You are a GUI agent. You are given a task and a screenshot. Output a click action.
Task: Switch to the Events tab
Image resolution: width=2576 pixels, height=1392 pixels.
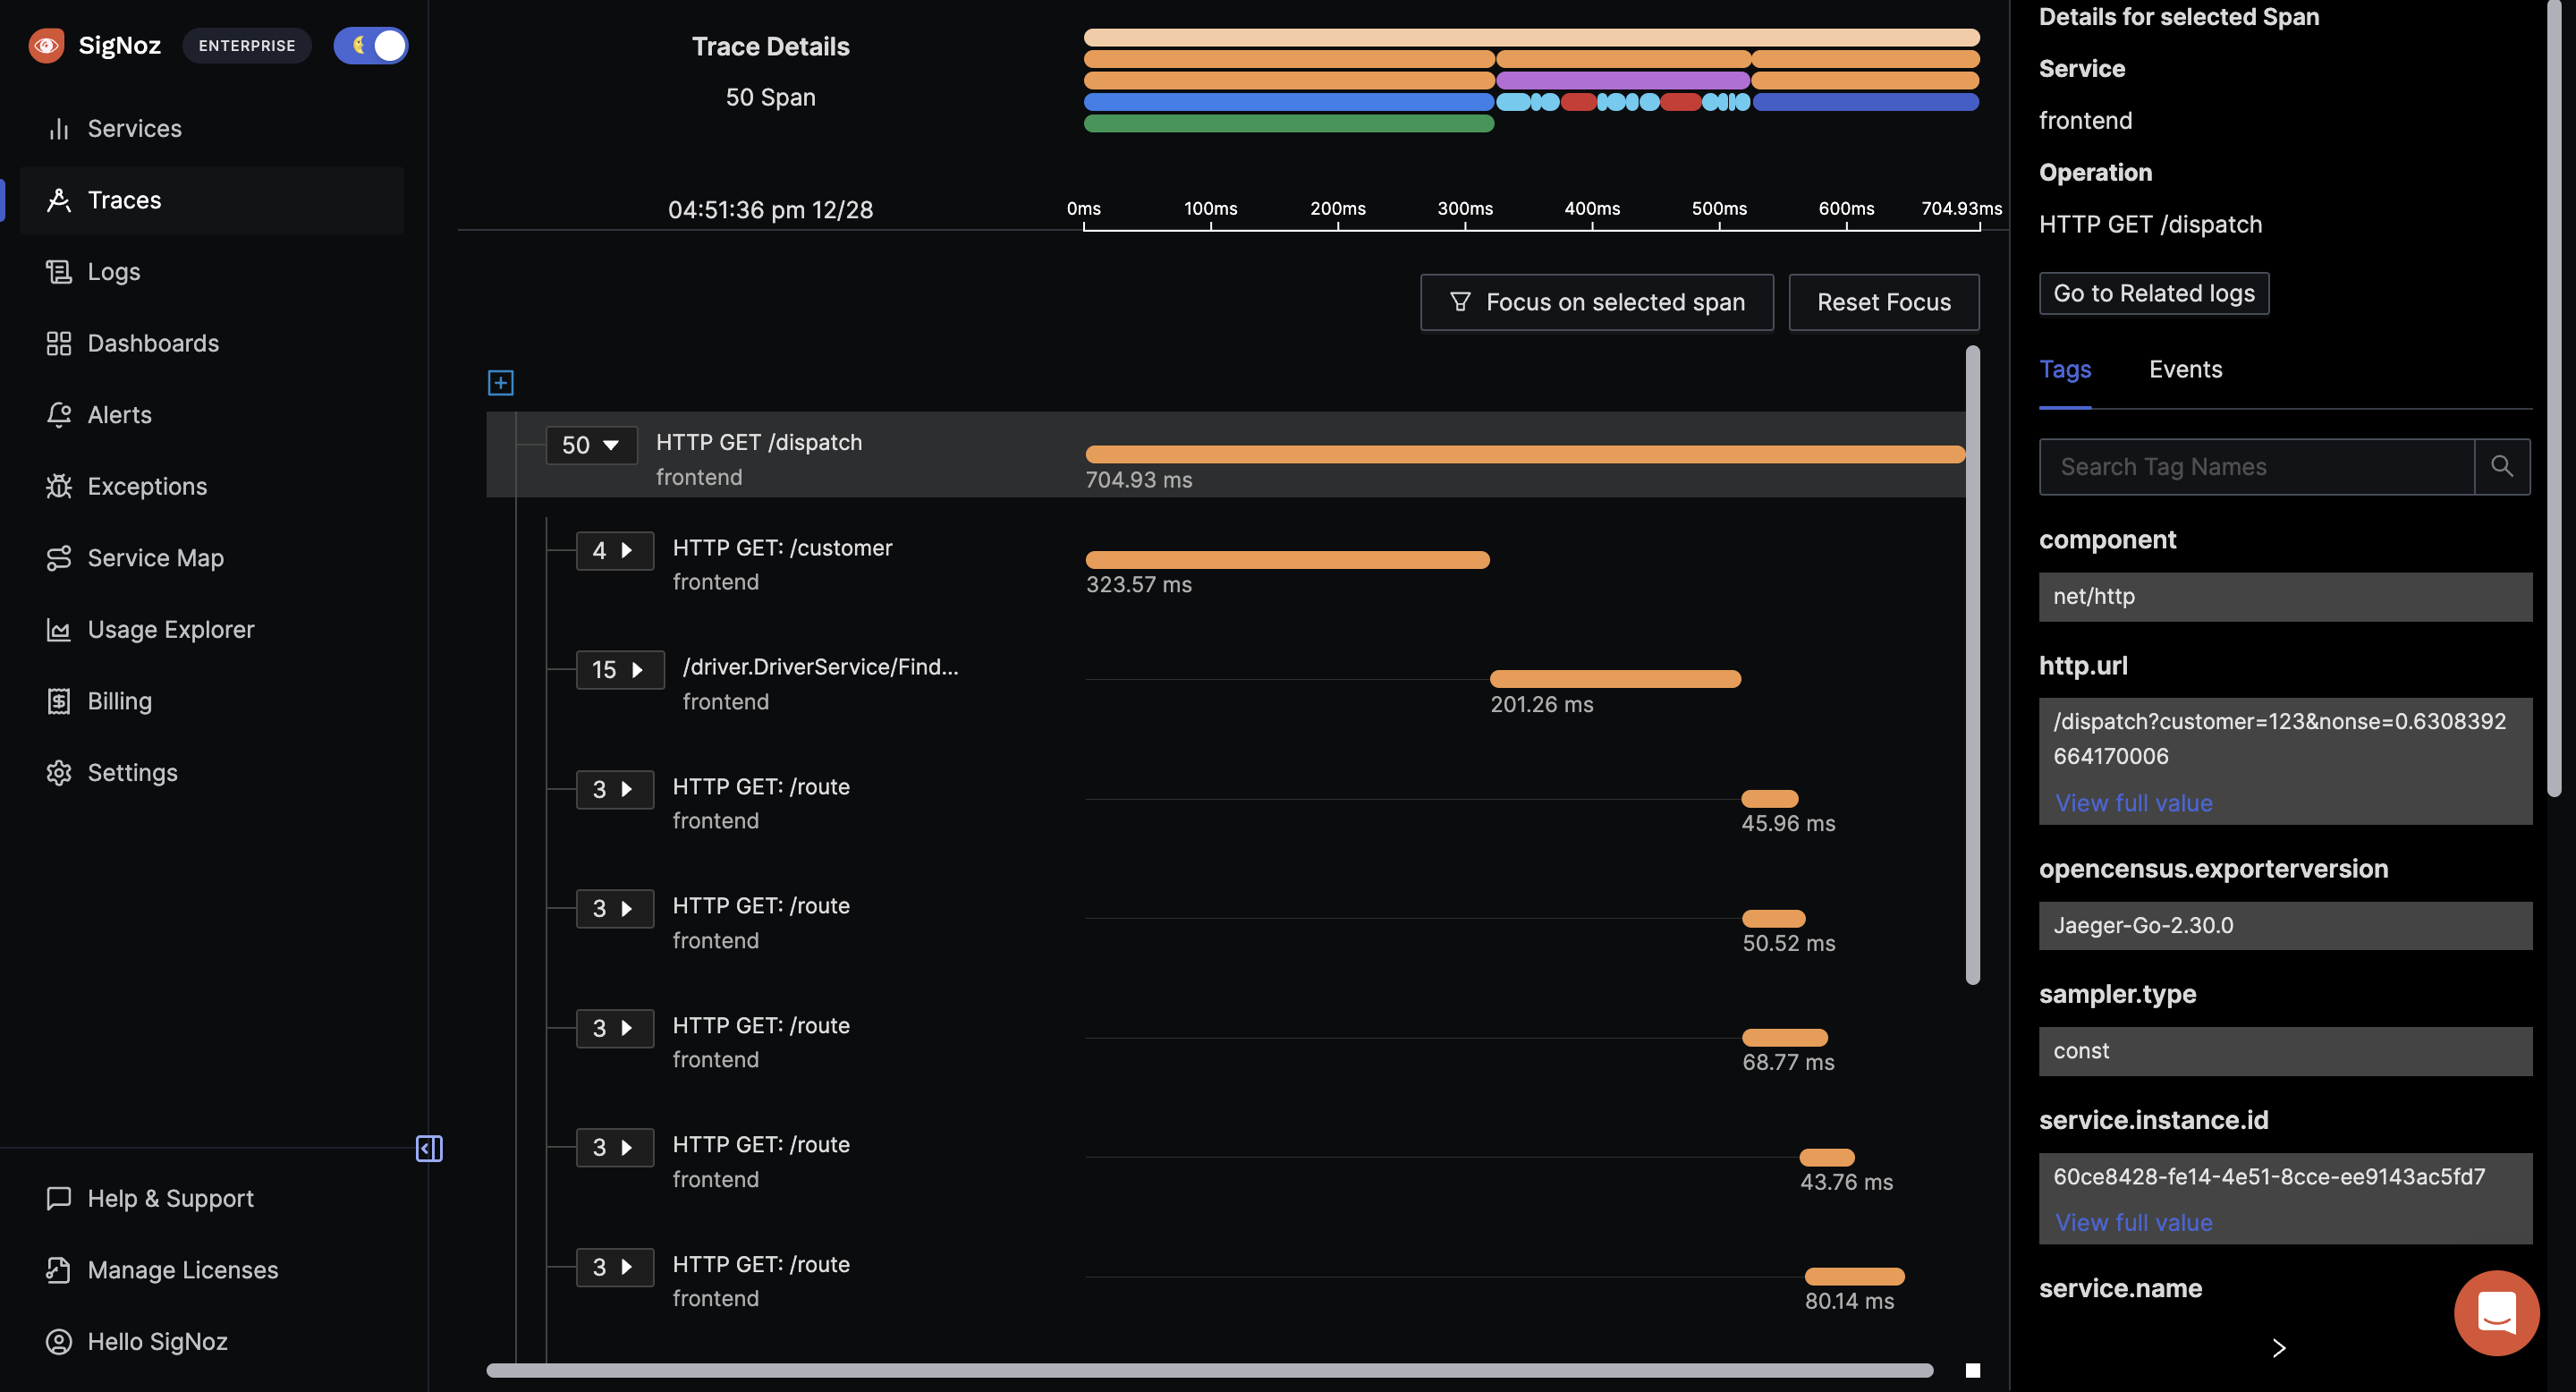tap(2185, 369)
